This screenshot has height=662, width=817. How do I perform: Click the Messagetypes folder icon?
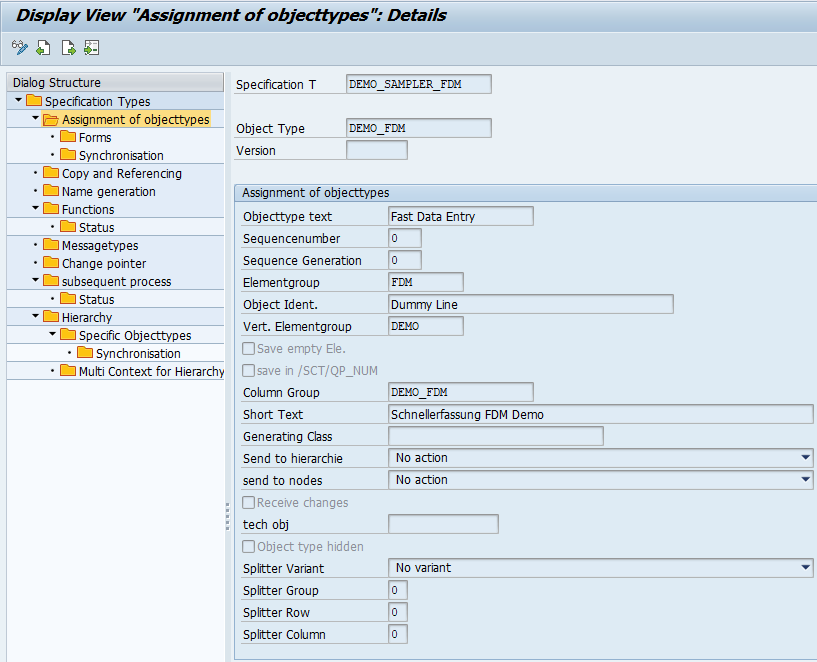[51, 245]
